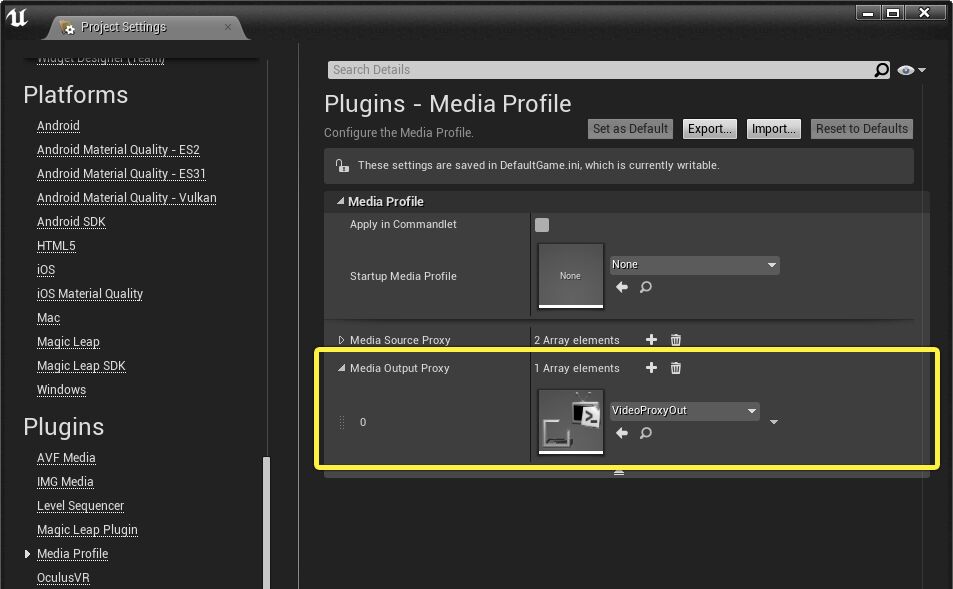Click the Export button
953x589 pixels.
(x=709, y=128)
